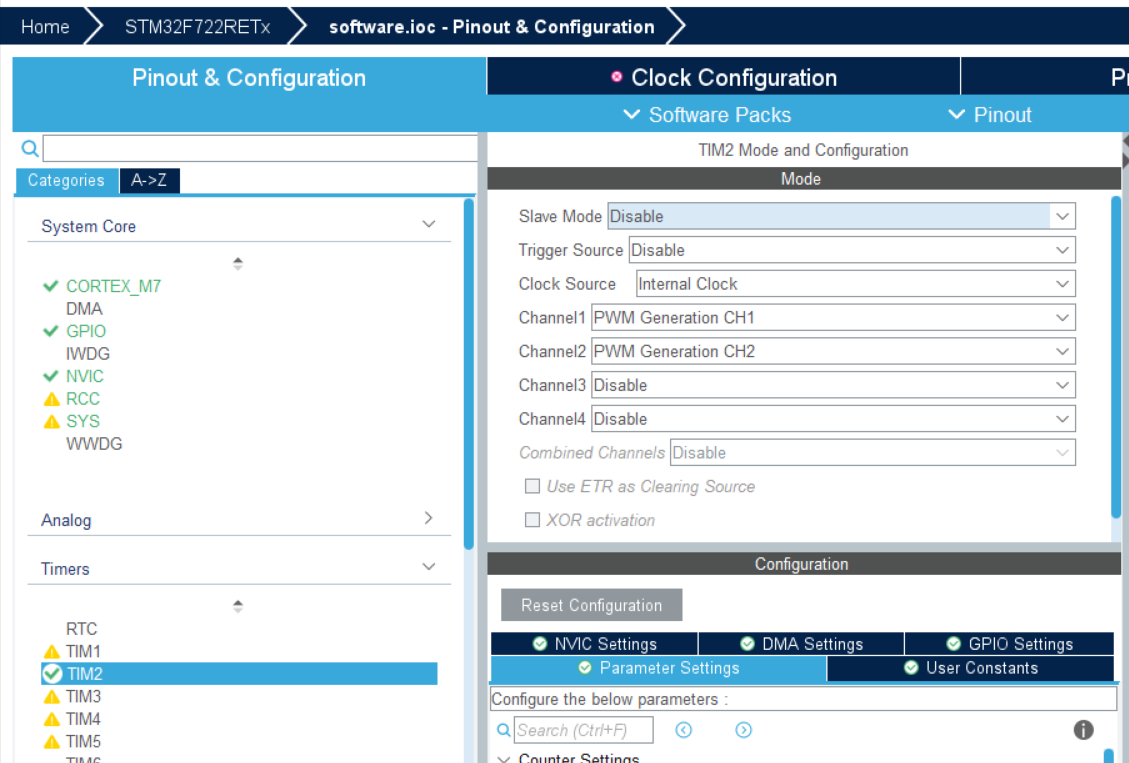Screen dimensions: 1129x763
Task: Click the warning triangle next to TIM4
Action: pyautogui.click(x=51, y=719)
